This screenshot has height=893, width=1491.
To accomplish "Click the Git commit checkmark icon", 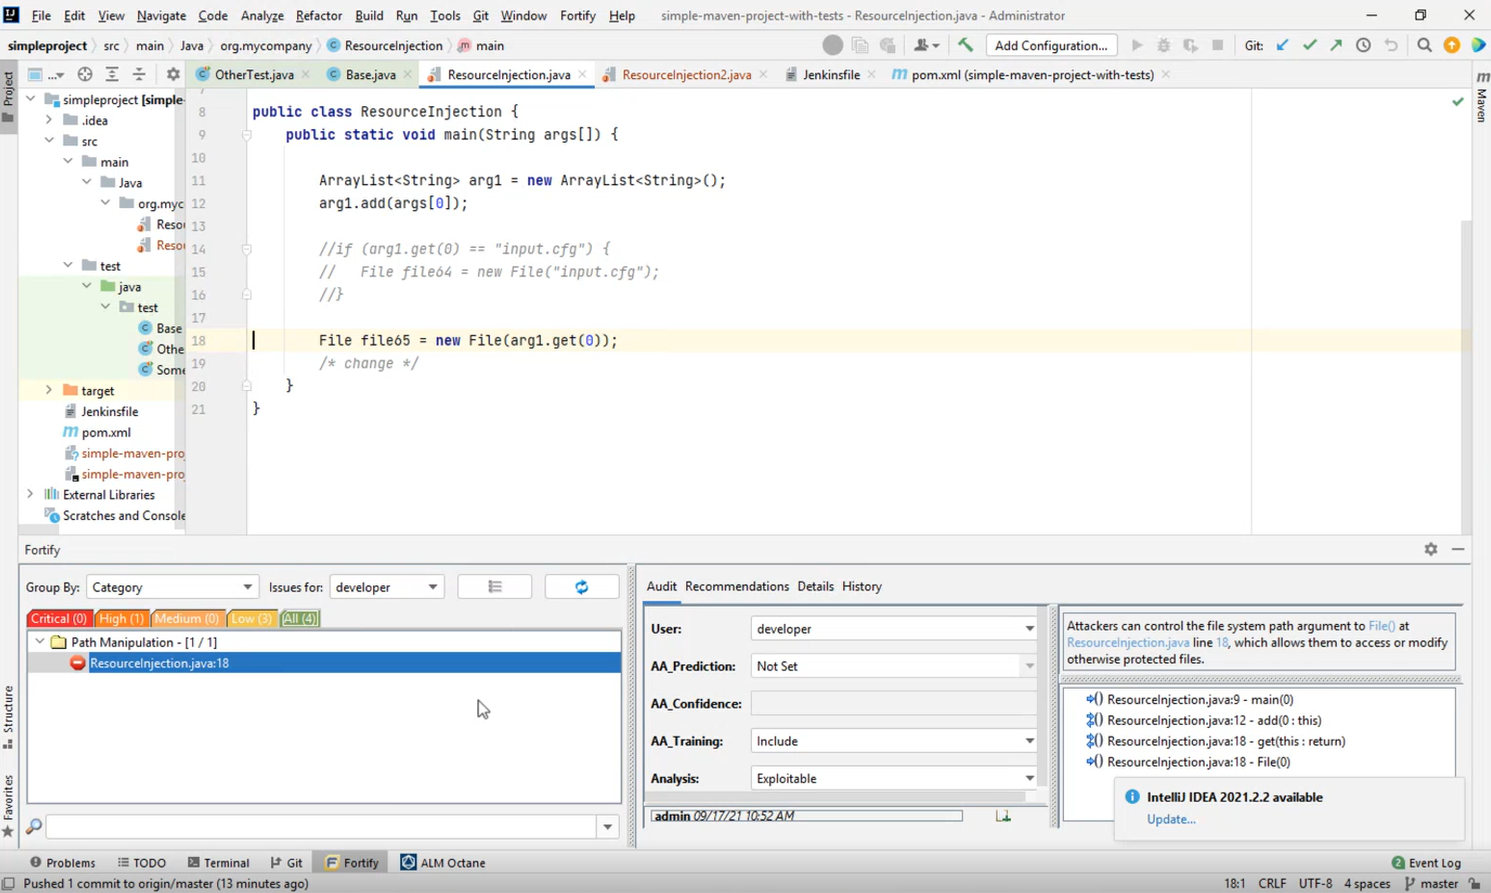I will click(x=1309, y=45).
